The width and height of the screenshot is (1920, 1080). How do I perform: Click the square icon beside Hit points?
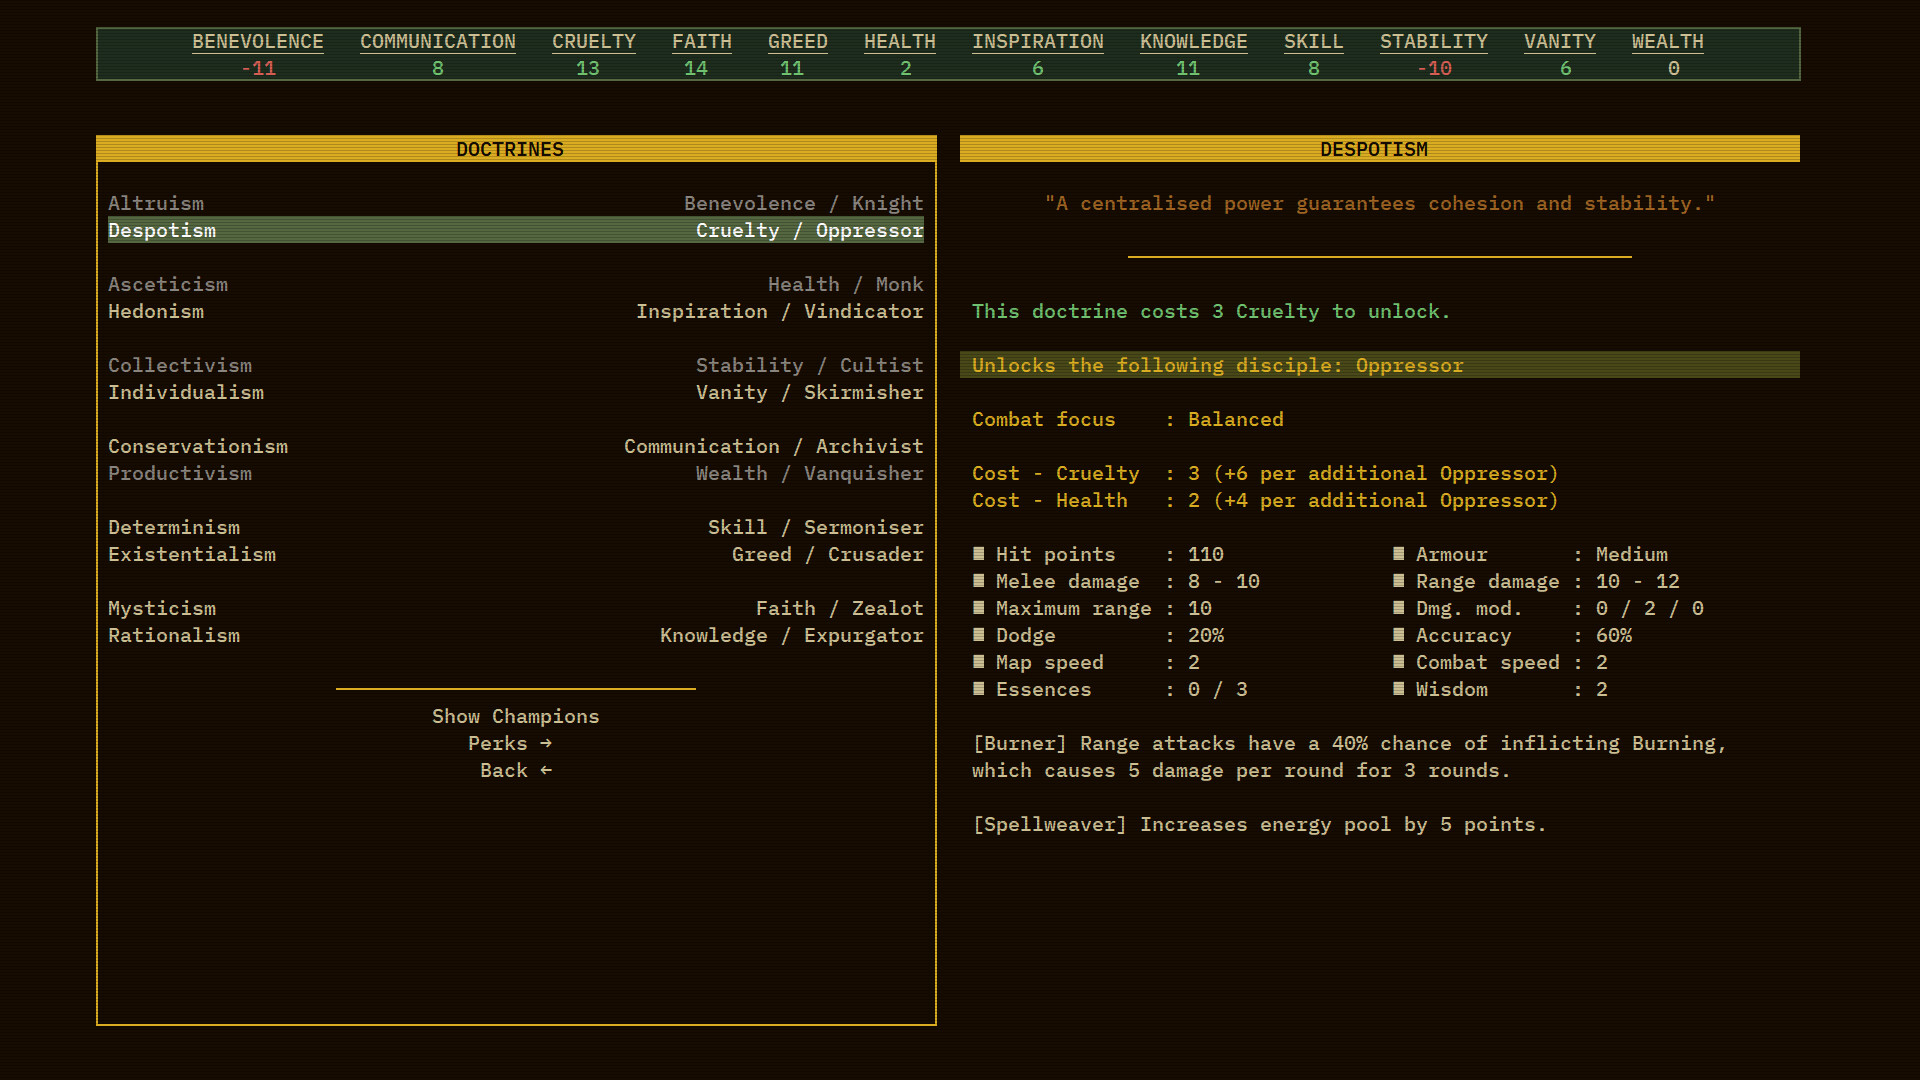point(978,554)
